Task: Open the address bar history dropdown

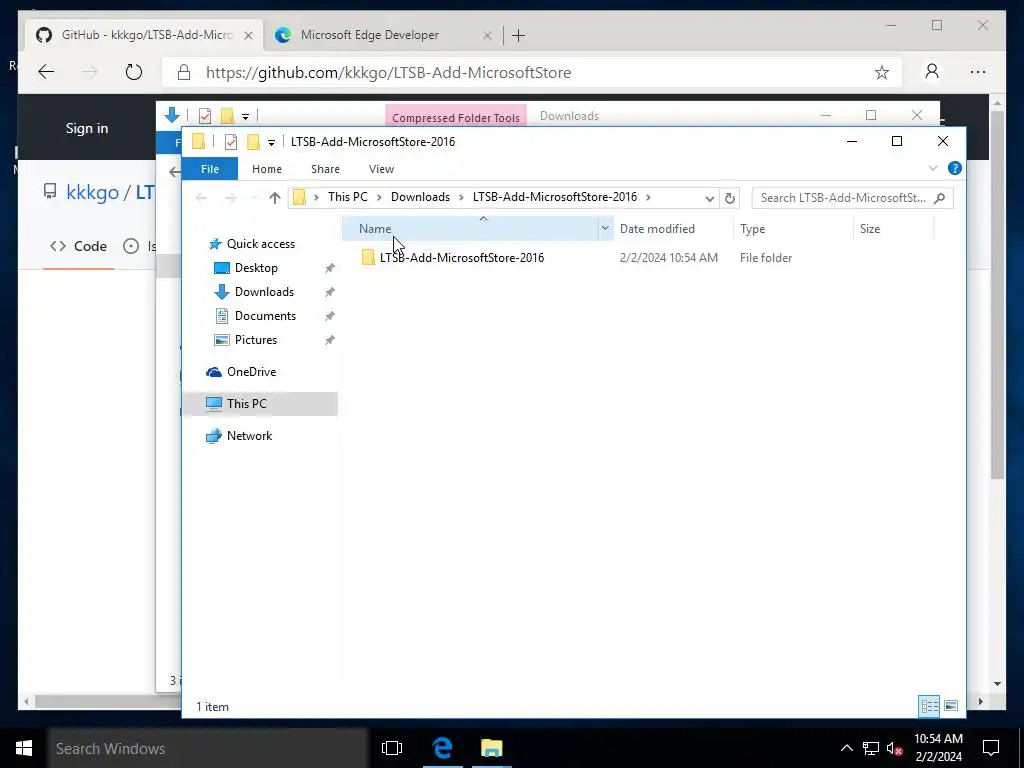Action: (x=709, y=198)
